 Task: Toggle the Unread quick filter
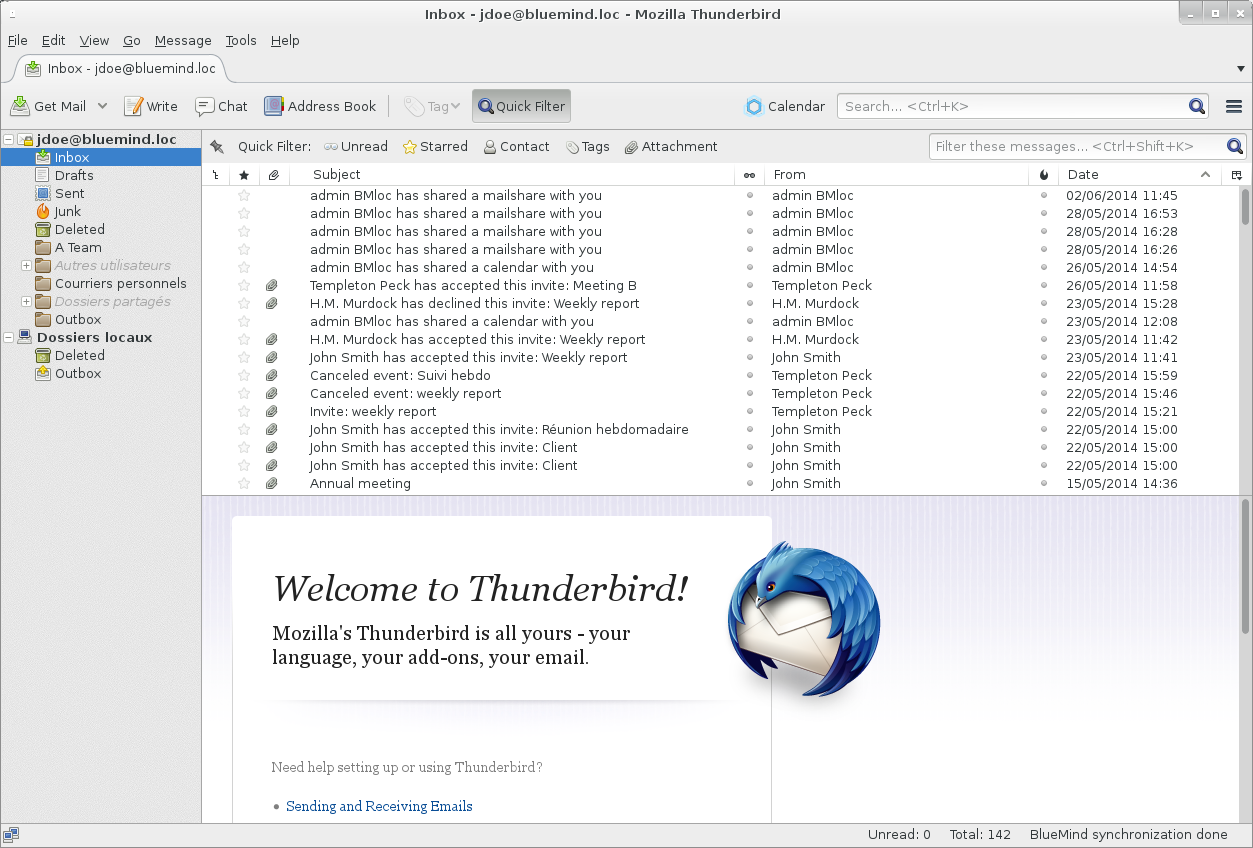pos(355,147)
